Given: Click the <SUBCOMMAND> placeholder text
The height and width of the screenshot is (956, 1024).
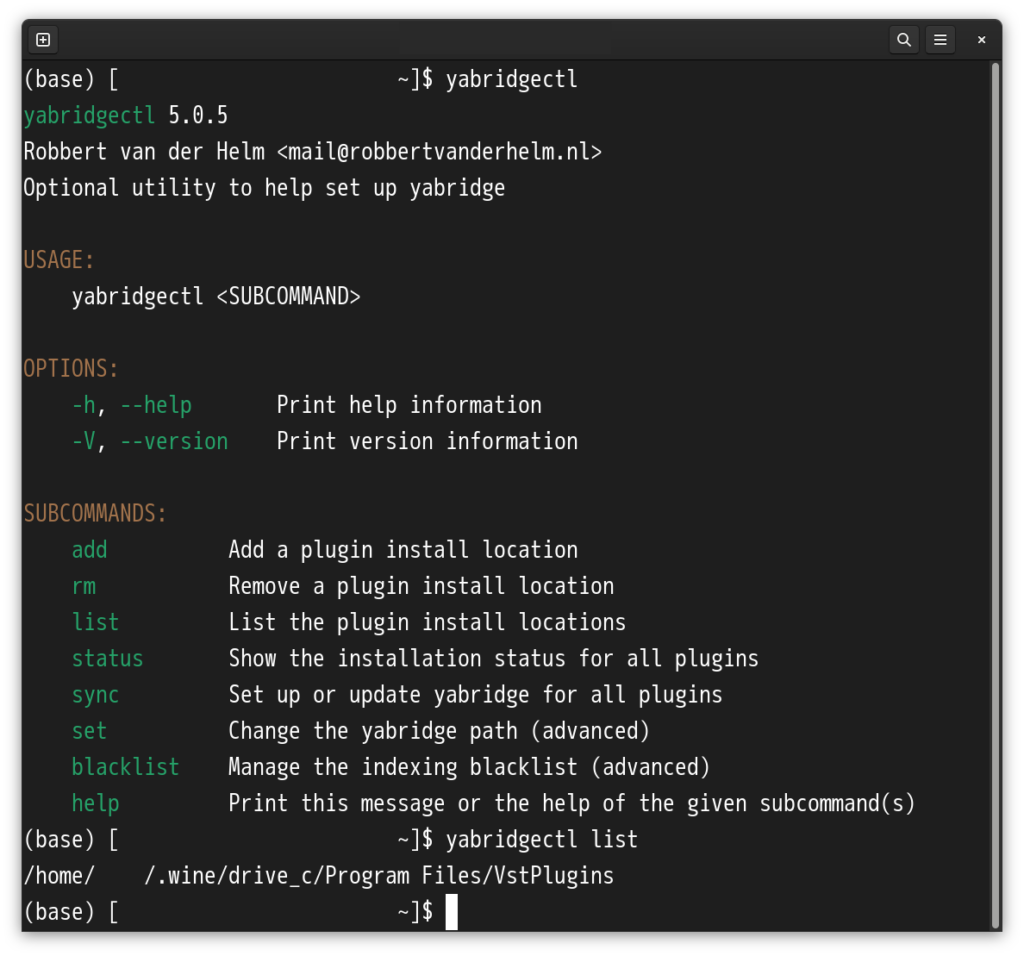Looking at the screenshot, I should [288, 296].
